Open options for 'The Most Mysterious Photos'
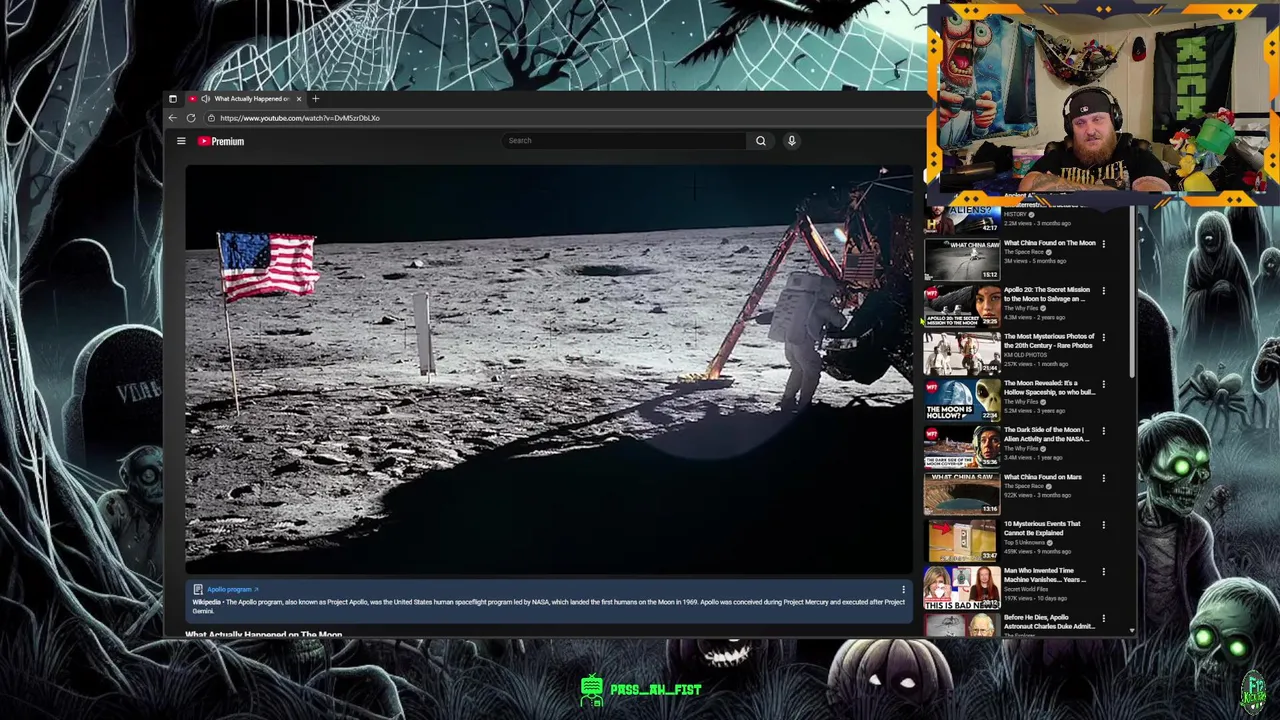 pyautogui.click(x=1103, y=338)
